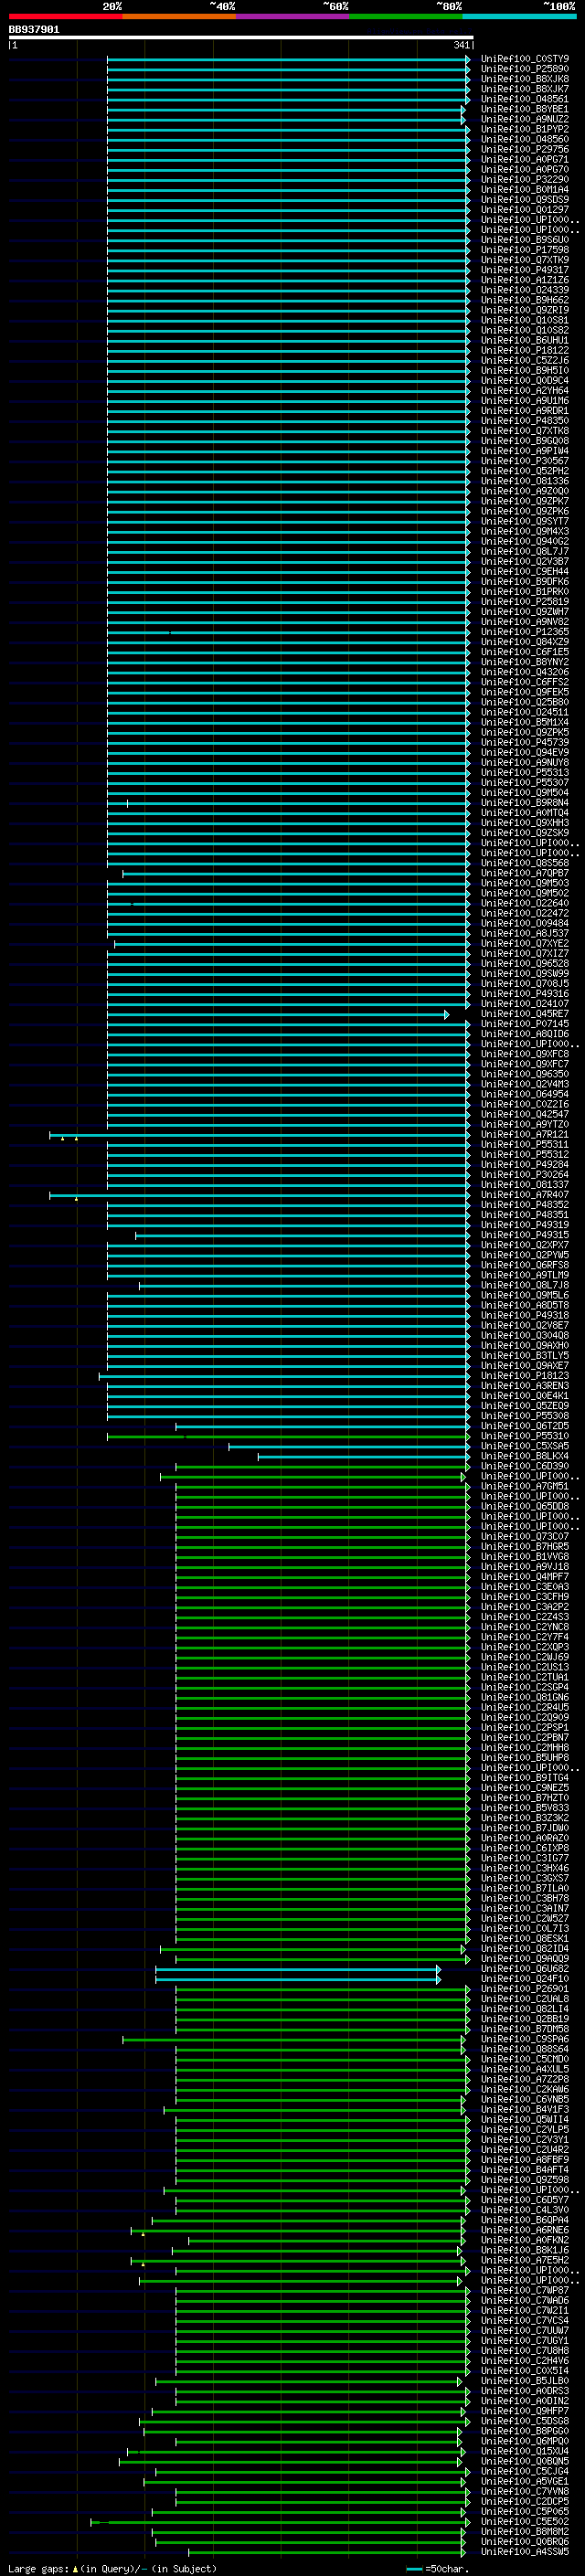585x2576 pixels.
Task: Select hit label UniRef100_B9S6U0
Action: 524,240
